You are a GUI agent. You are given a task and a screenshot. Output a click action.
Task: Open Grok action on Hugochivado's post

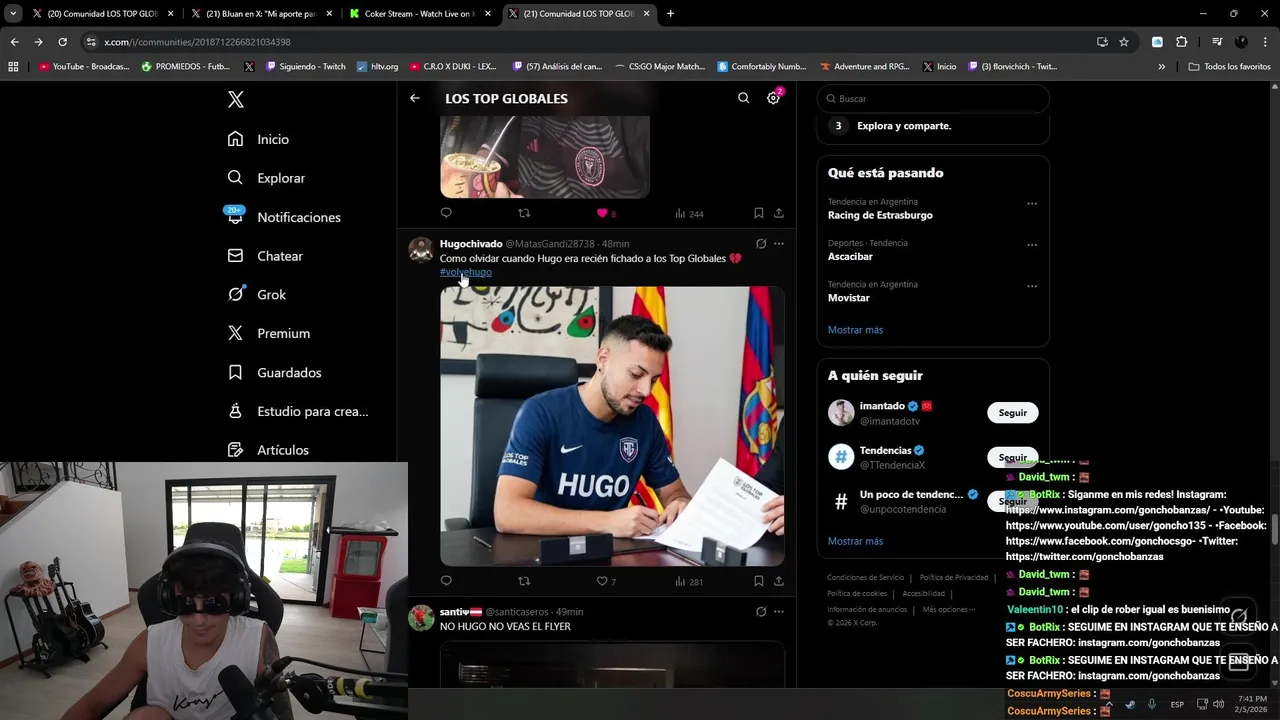(x=761, y=244)
